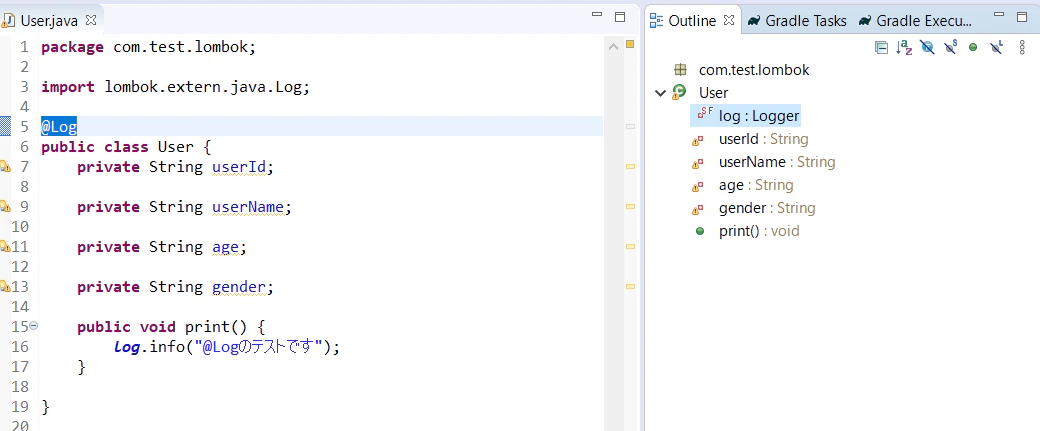Select User class node in Outline
Screen dimensions: 1040x431
coord(714,93)
